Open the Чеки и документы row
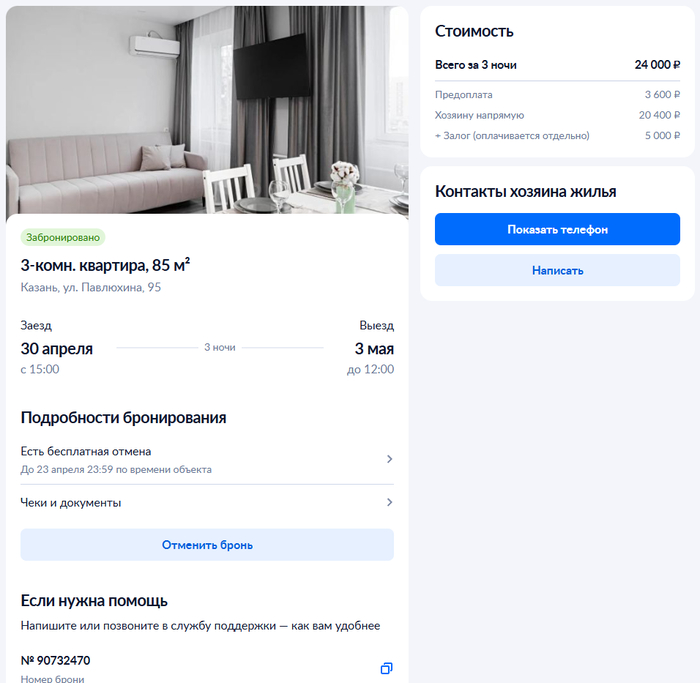Viewport: 700px width, 683px height. click(x=207, y=503)
